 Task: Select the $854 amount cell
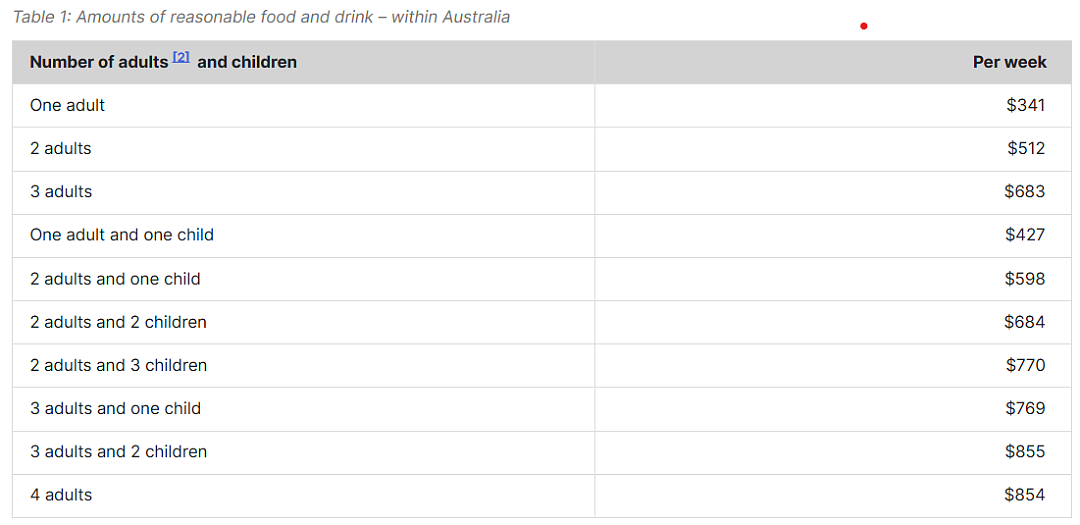1025,495
